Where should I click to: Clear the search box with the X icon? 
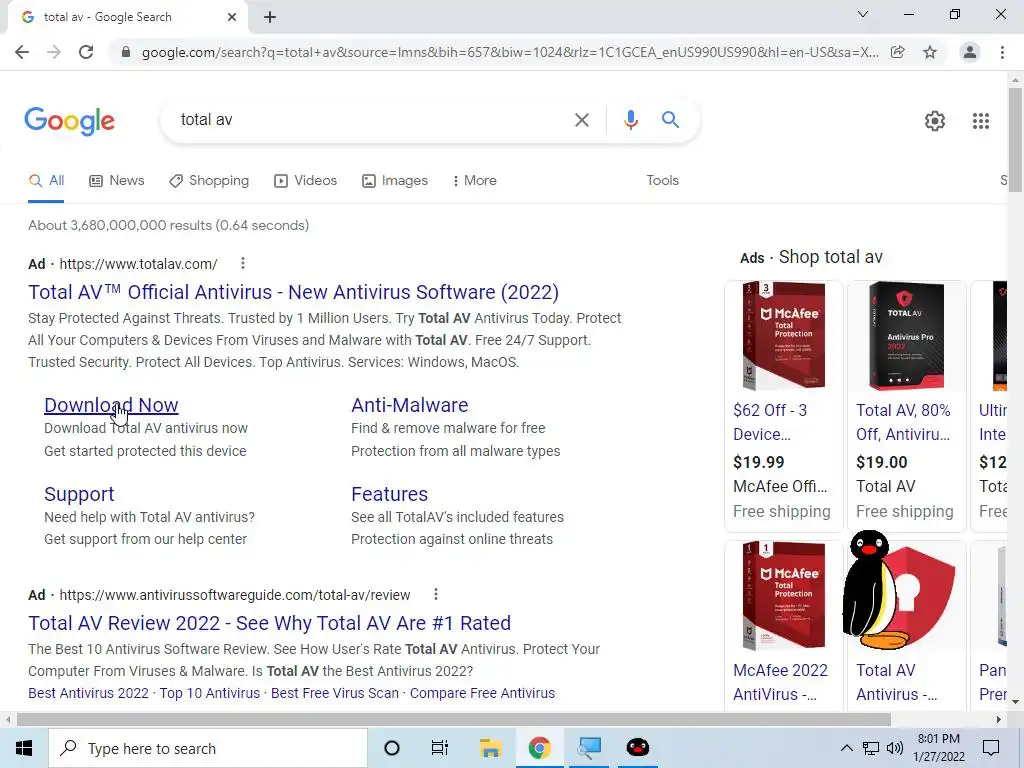581,120
